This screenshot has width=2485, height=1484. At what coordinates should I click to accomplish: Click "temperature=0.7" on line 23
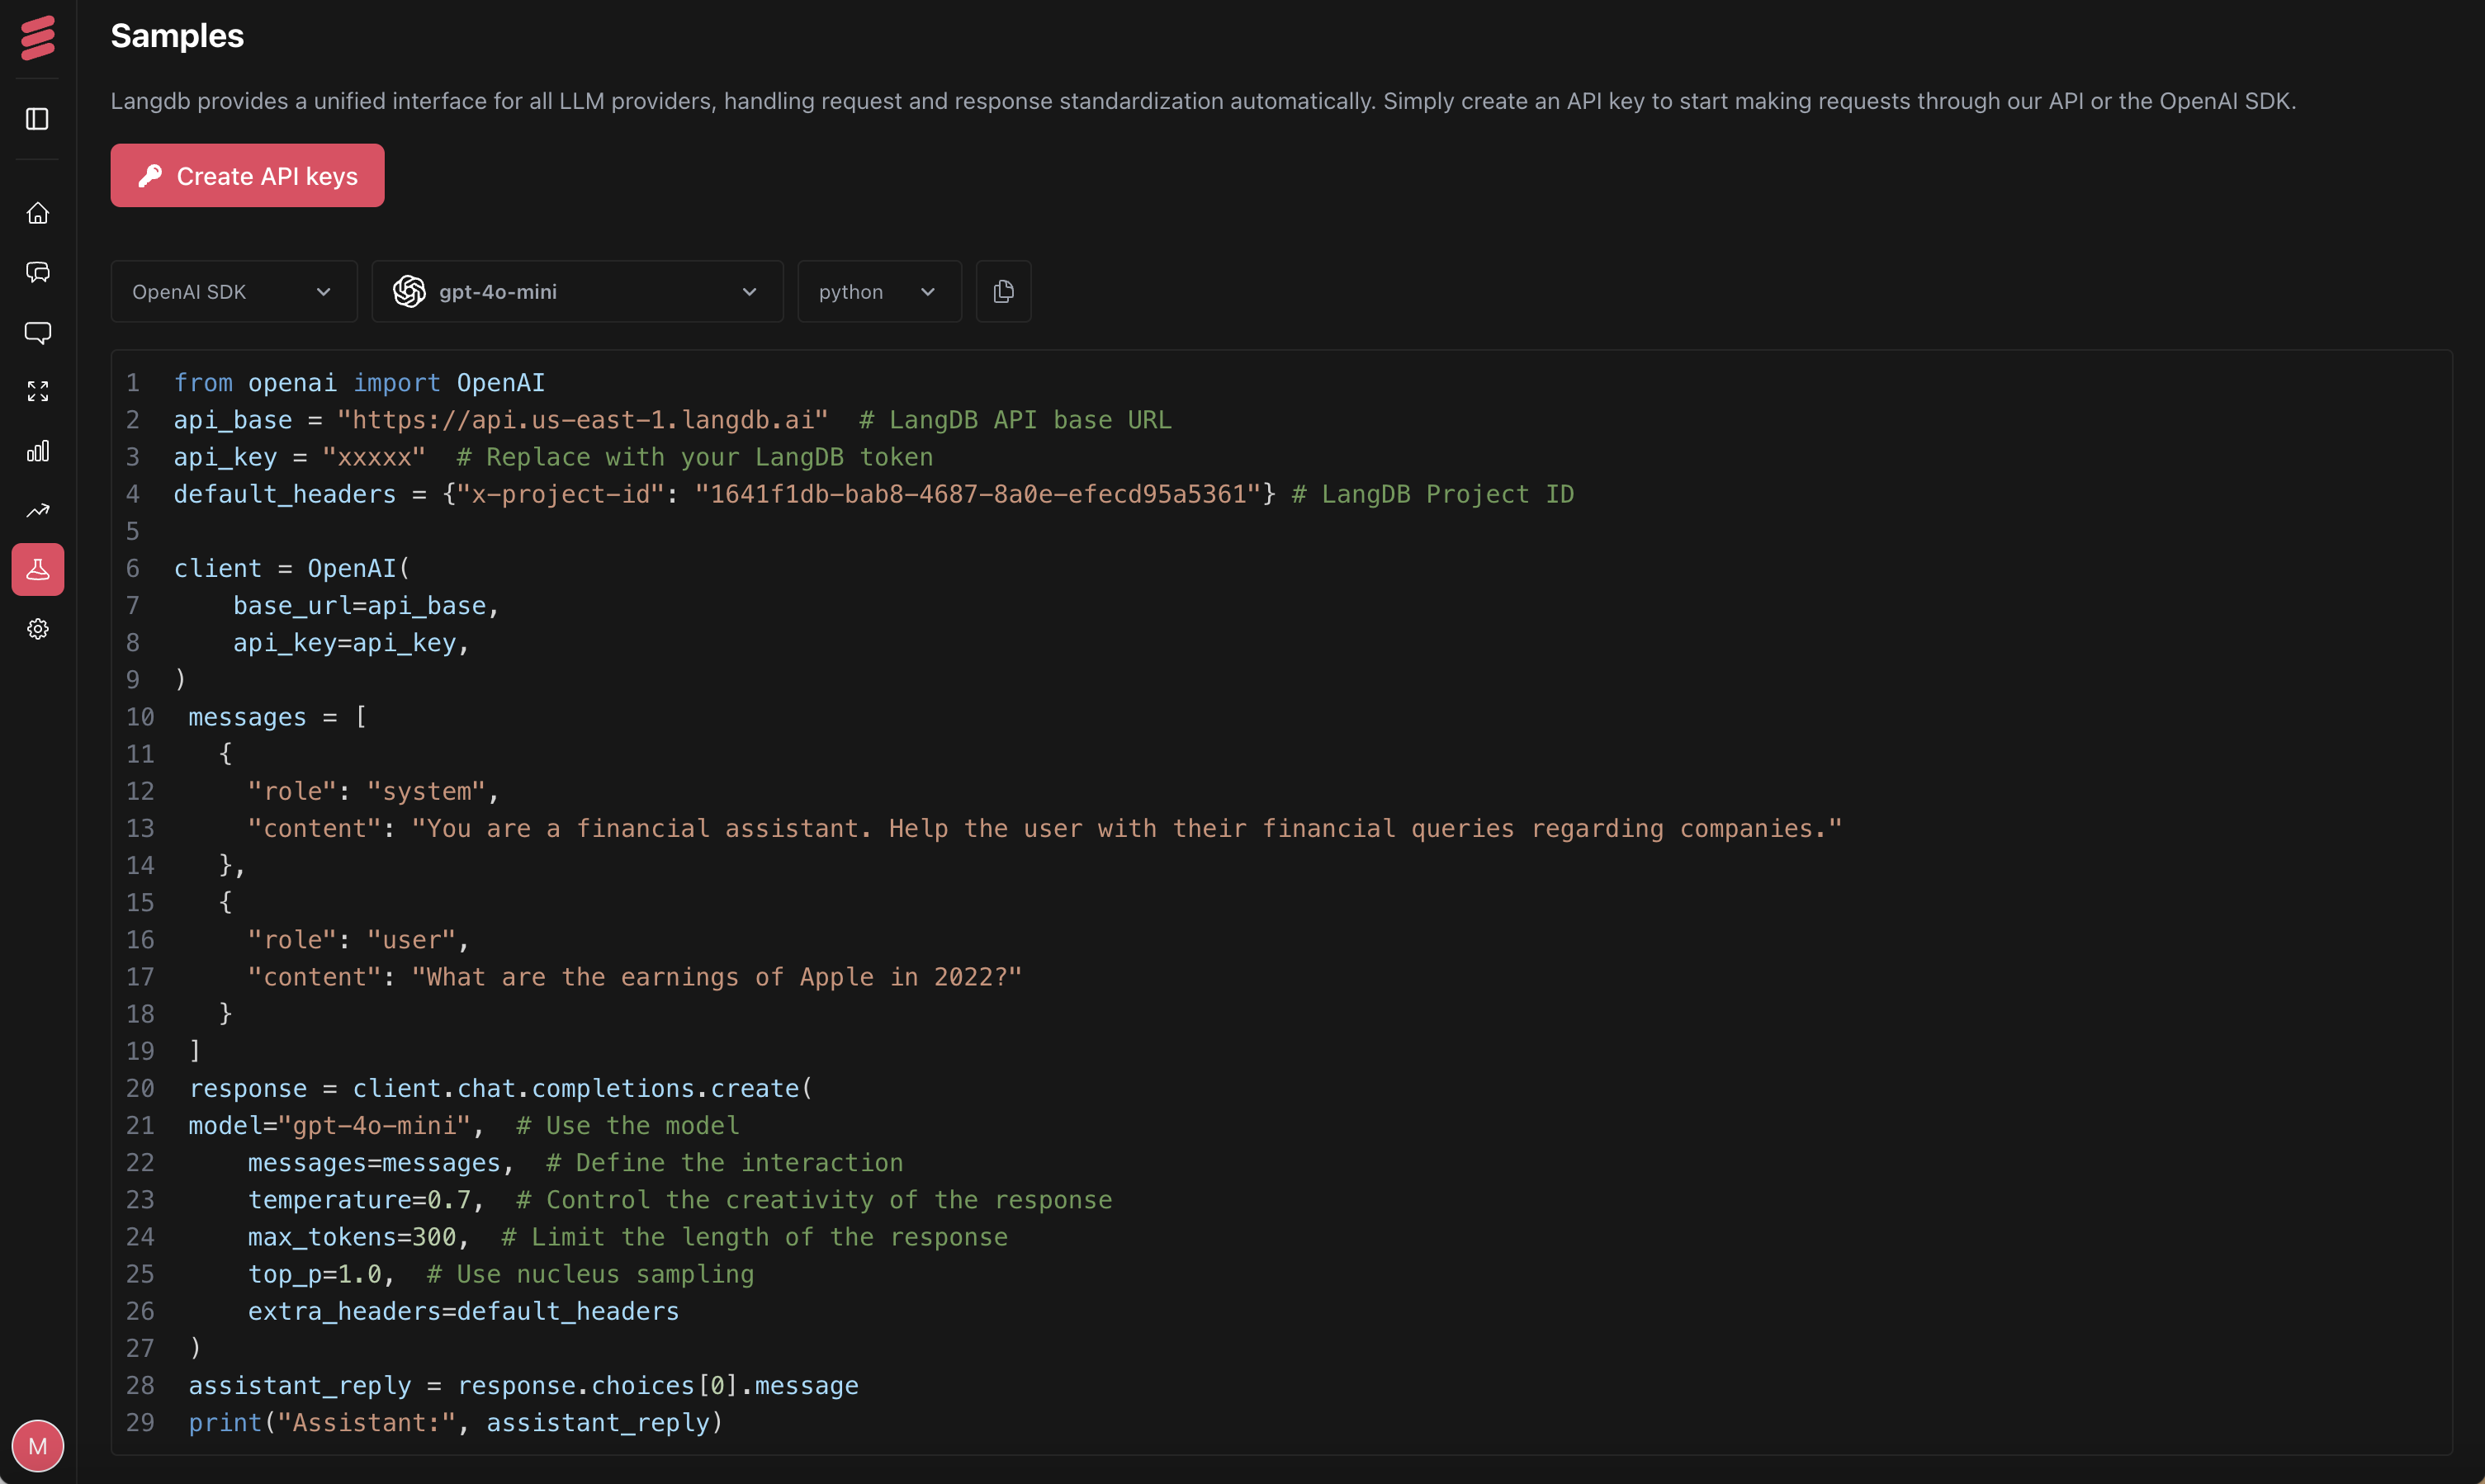point(359,1200)
